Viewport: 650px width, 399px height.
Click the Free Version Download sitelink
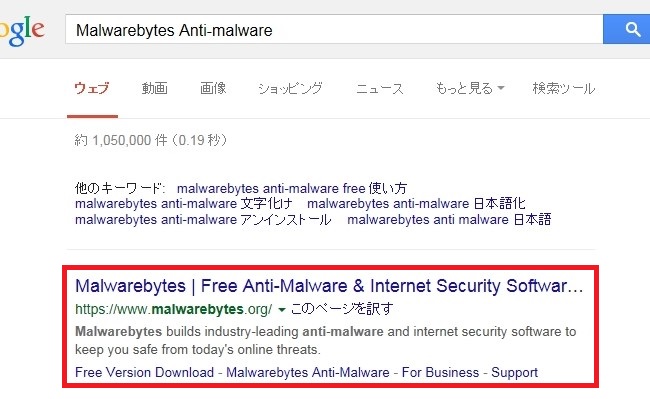(144, 372)
